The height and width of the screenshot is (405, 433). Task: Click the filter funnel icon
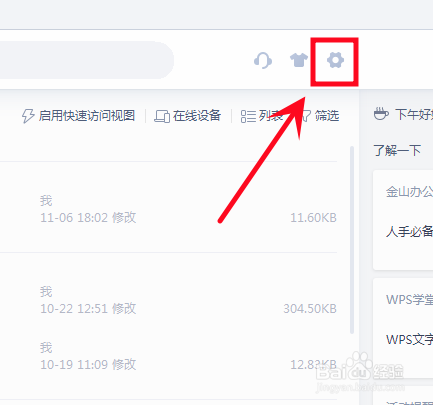306,116
